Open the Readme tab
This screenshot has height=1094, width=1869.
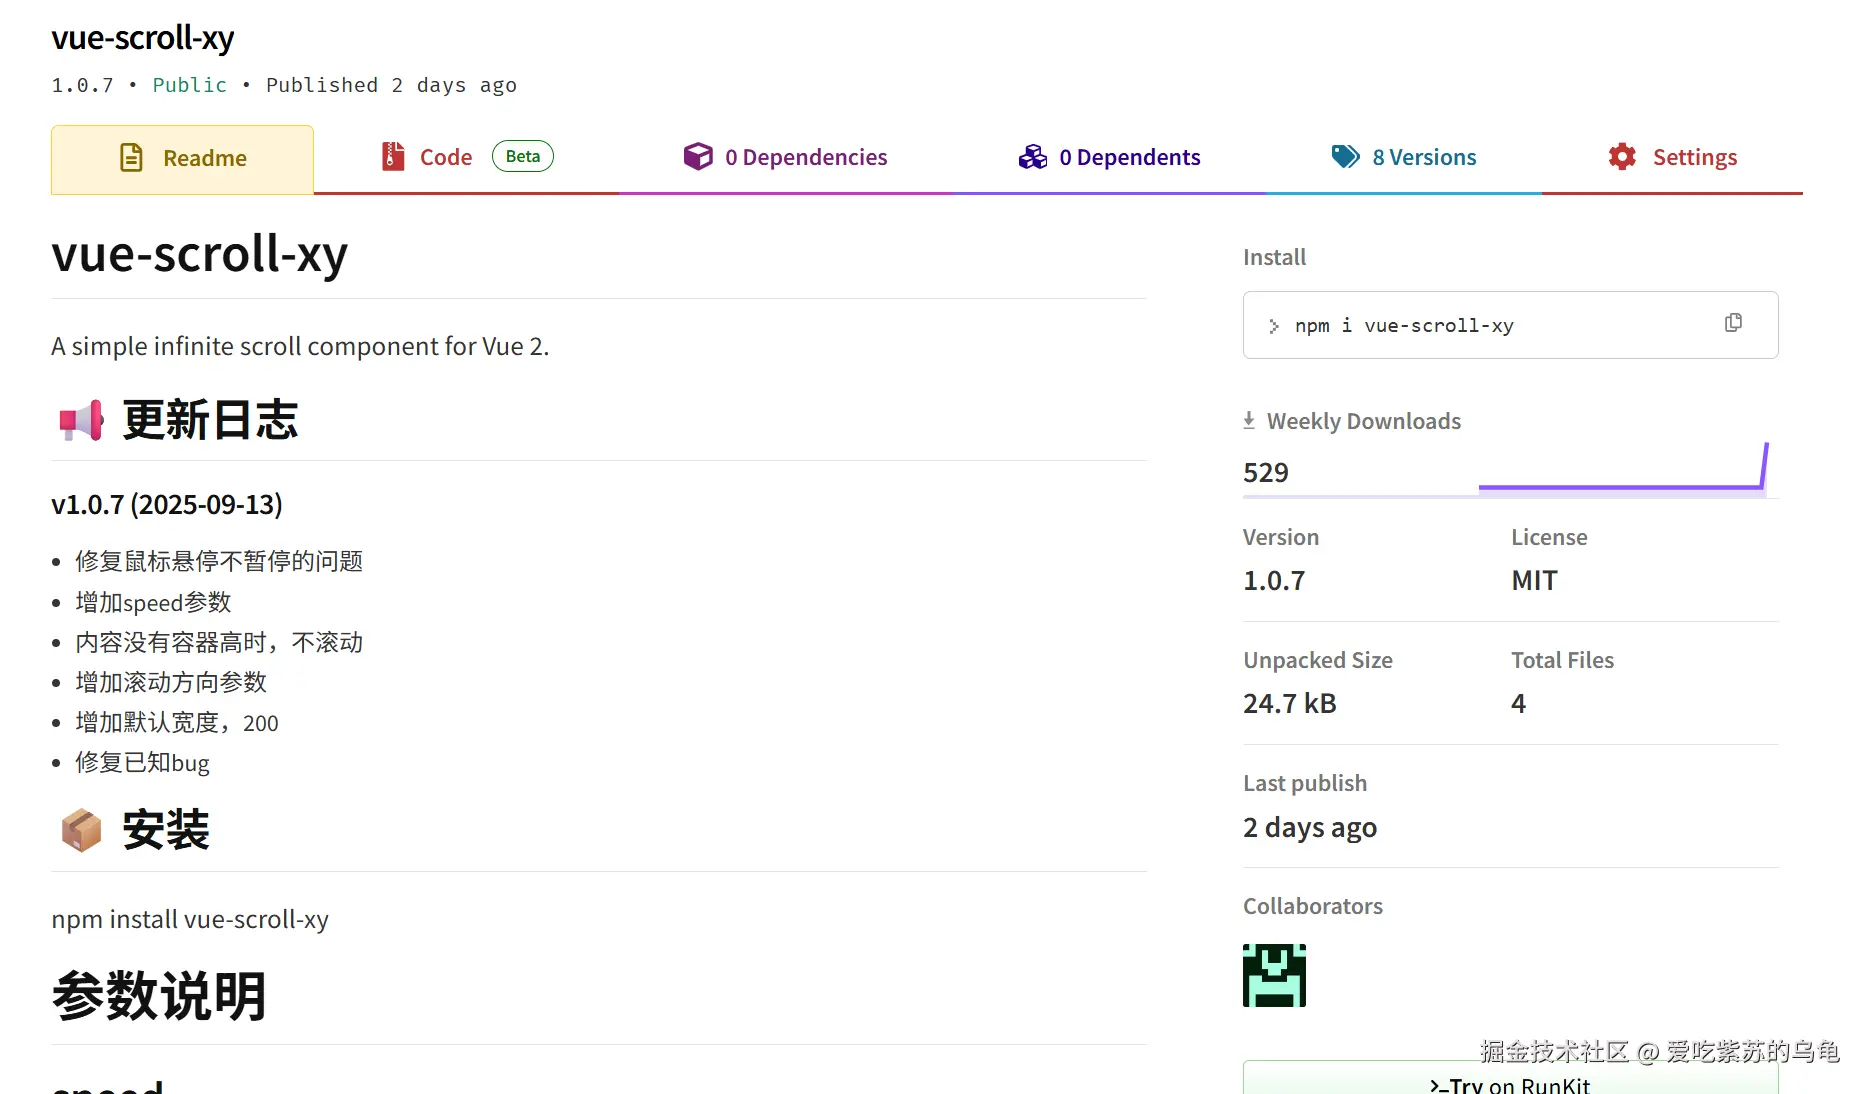[x=182, y=159]
